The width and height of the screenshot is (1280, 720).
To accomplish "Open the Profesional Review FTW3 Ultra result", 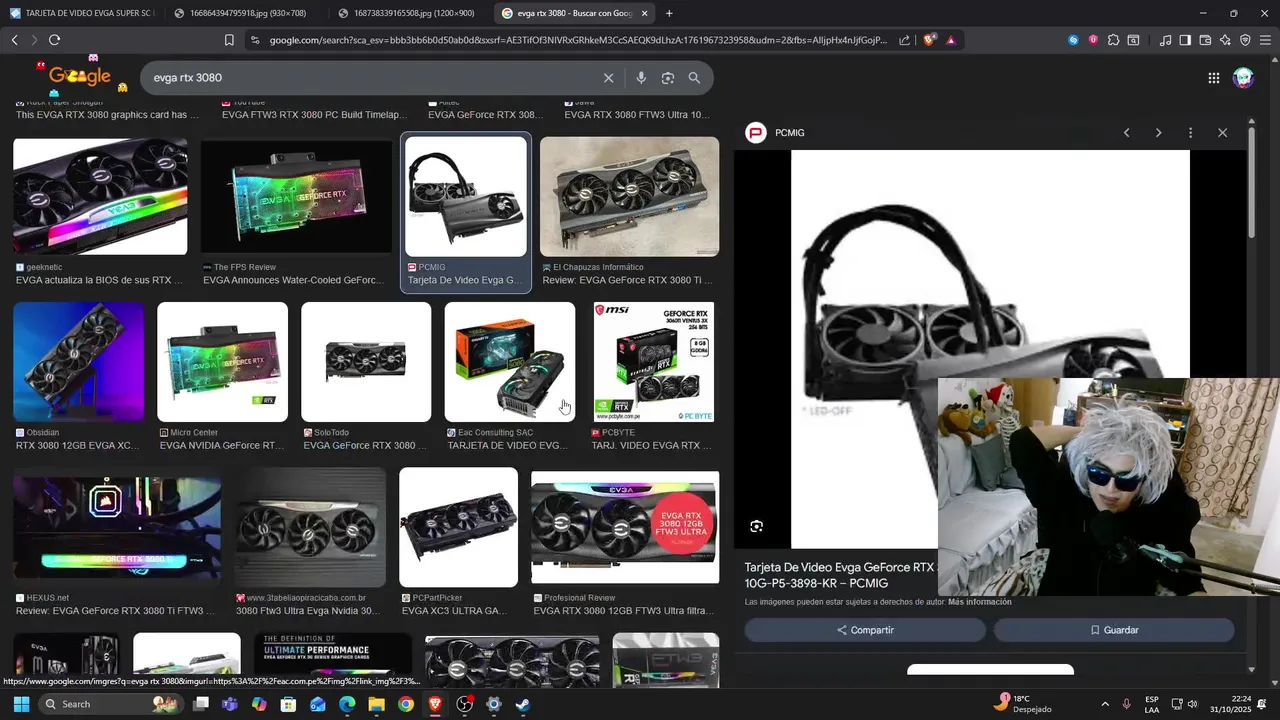I will coord(625,527).
